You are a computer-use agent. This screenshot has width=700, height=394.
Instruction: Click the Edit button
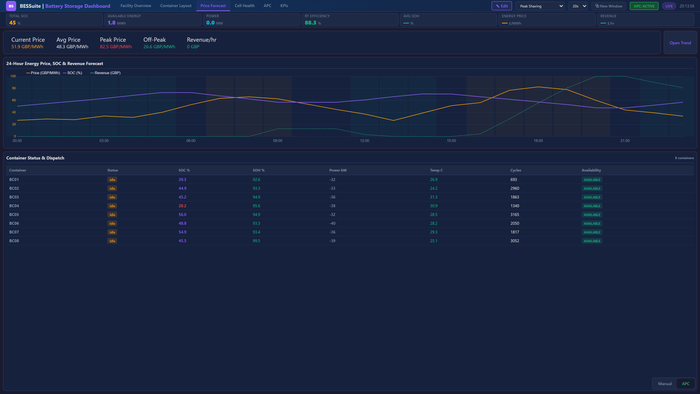tap(501, 6)
